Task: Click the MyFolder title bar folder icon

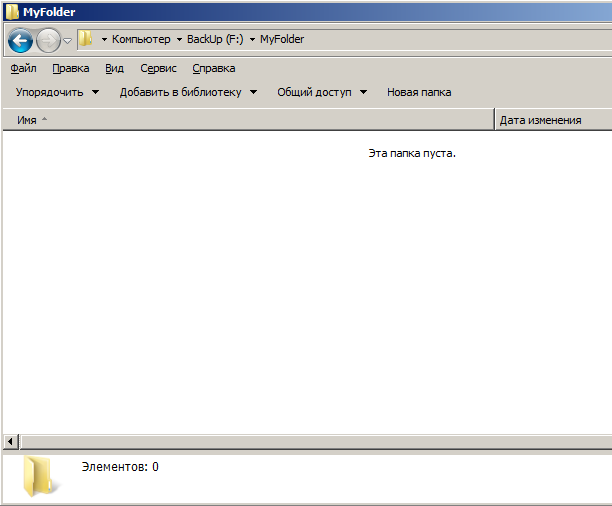Action: (x=11, y=12)
